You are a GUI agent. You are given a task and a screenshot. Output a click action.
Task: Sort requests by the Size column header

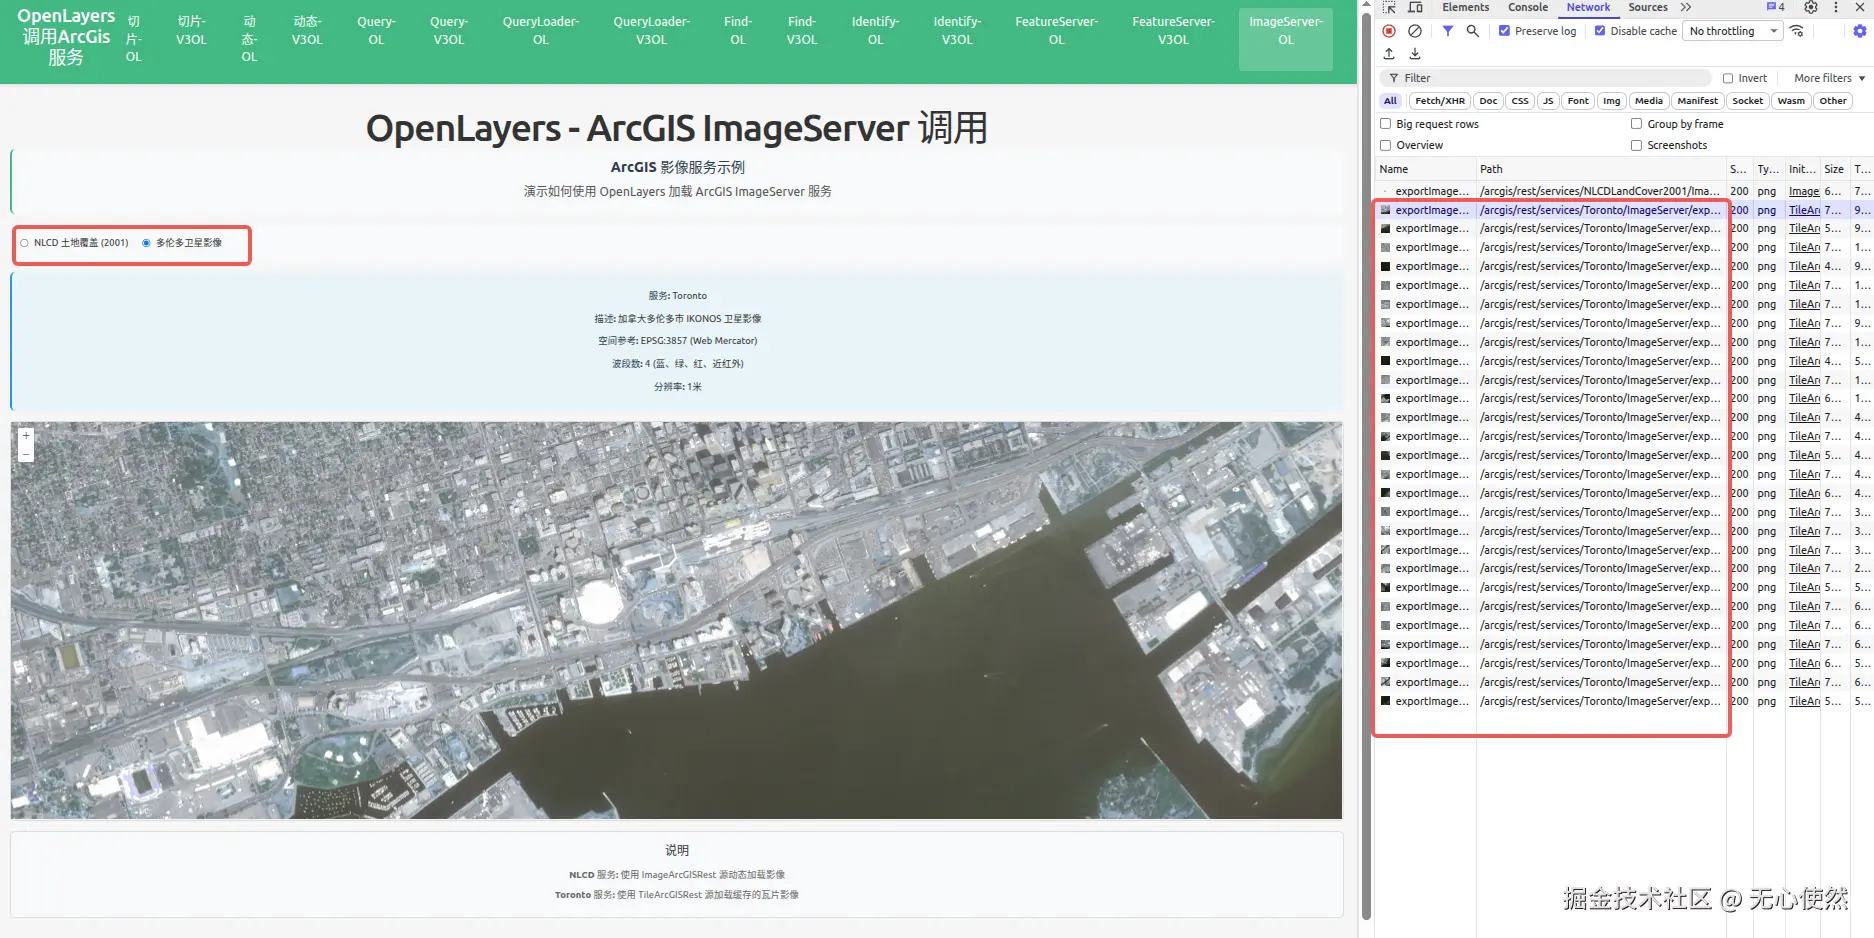(1833, 169)
